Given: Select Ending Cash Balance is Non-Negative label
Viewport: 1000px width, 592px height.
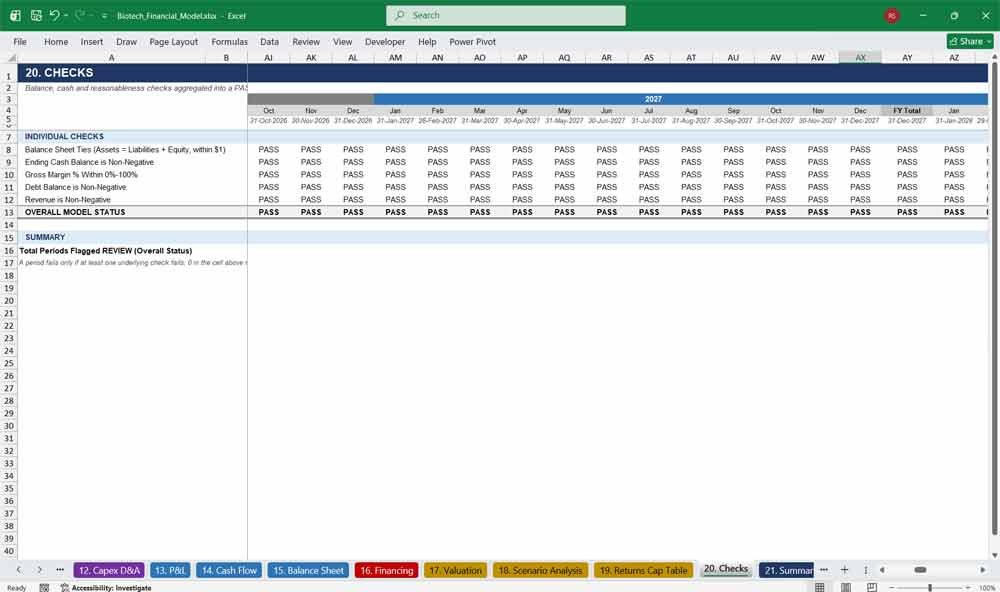Looking at the screenshot, I should (x=89, y=162).
